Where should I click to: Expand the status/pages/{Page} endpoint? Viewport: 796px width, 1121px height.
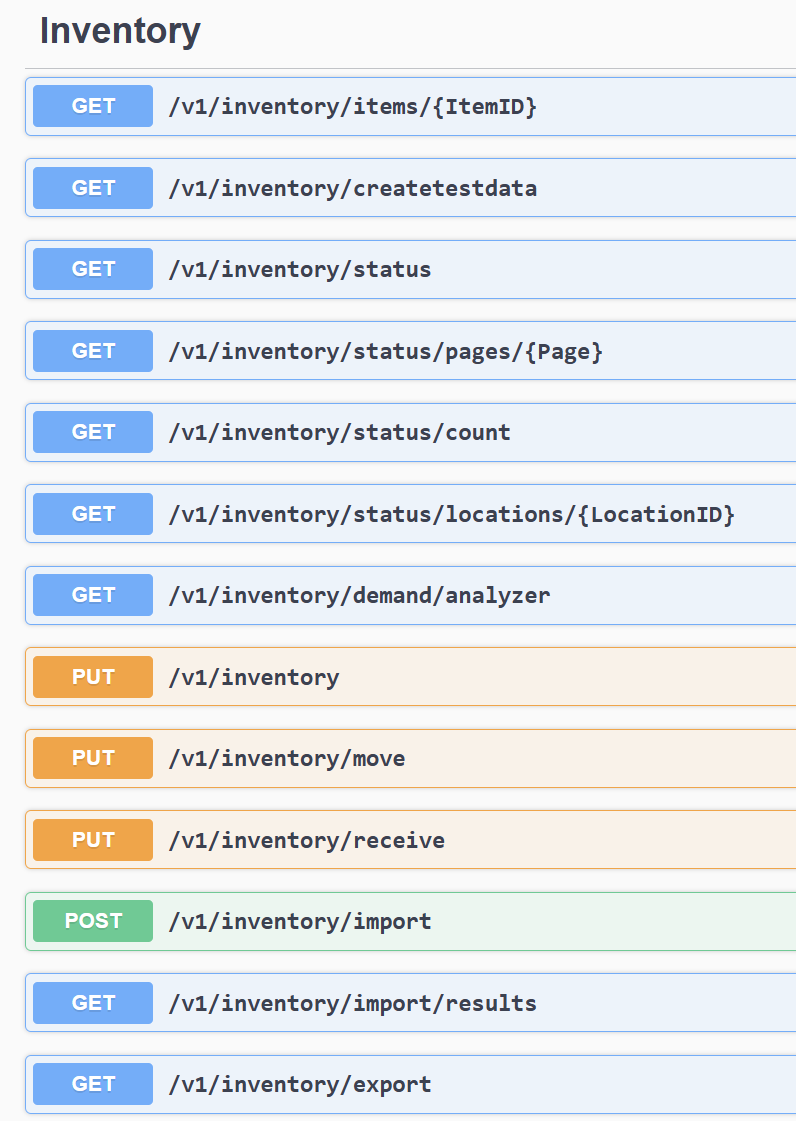pyautogui.click(x=385, y=351)
